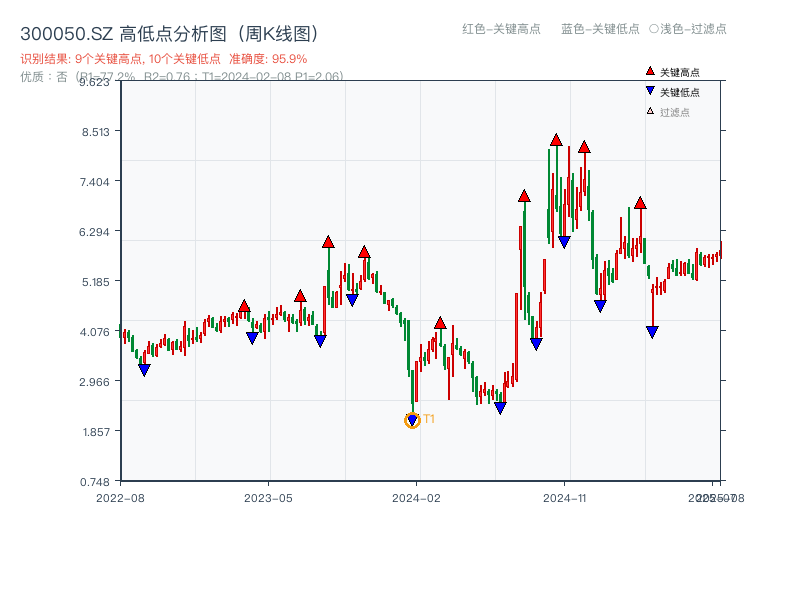This screenshot has height=600, width=800.
Task: Toggle the 过滤点 legend entry with hollow triangle
Action: [668, 112]
